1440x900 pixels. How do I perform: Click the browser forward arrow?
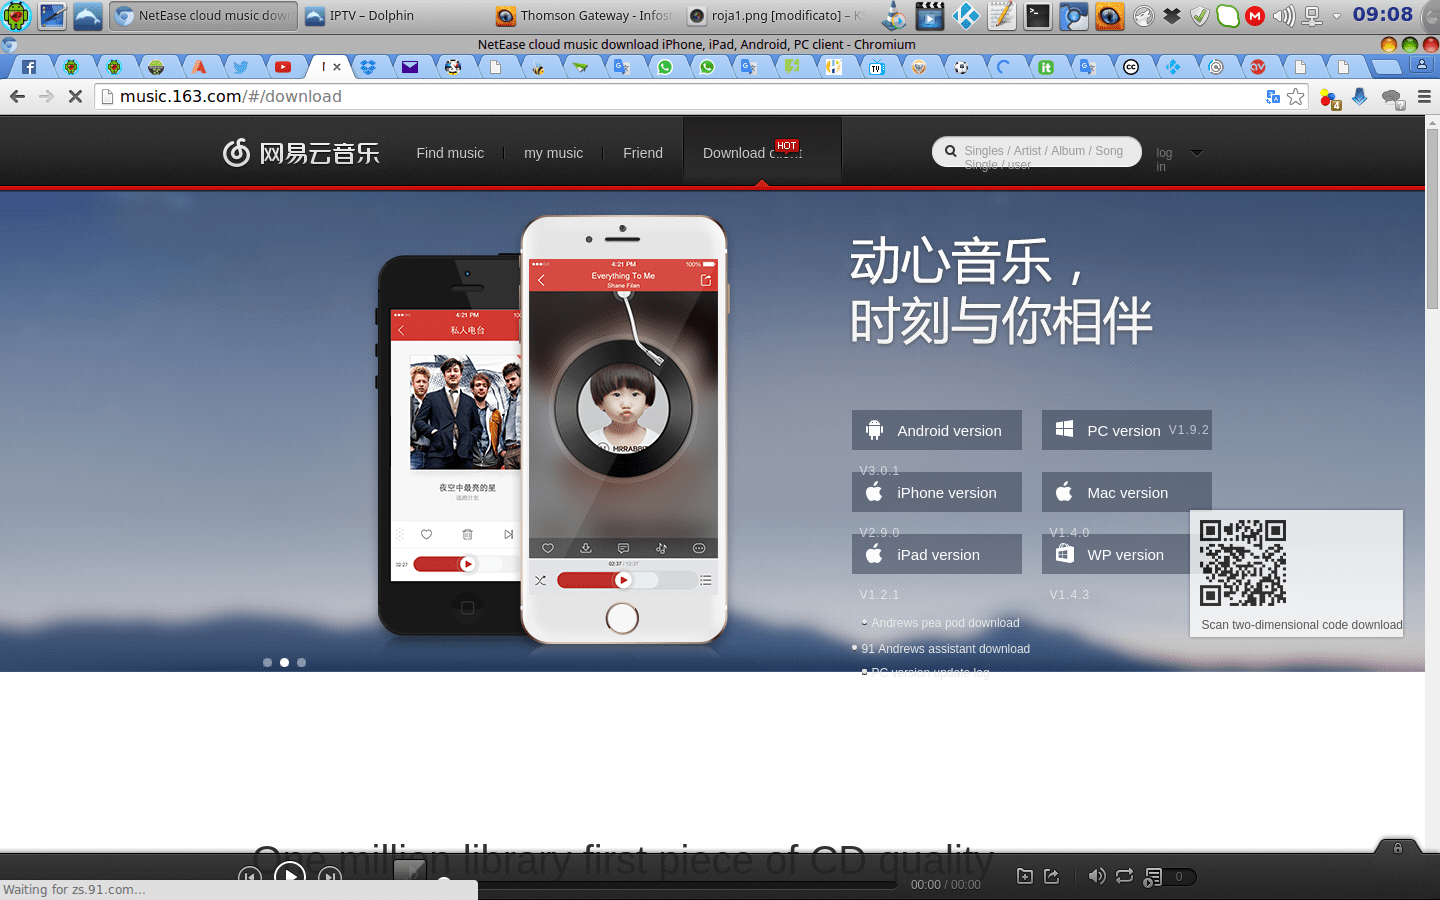(46, 96)
